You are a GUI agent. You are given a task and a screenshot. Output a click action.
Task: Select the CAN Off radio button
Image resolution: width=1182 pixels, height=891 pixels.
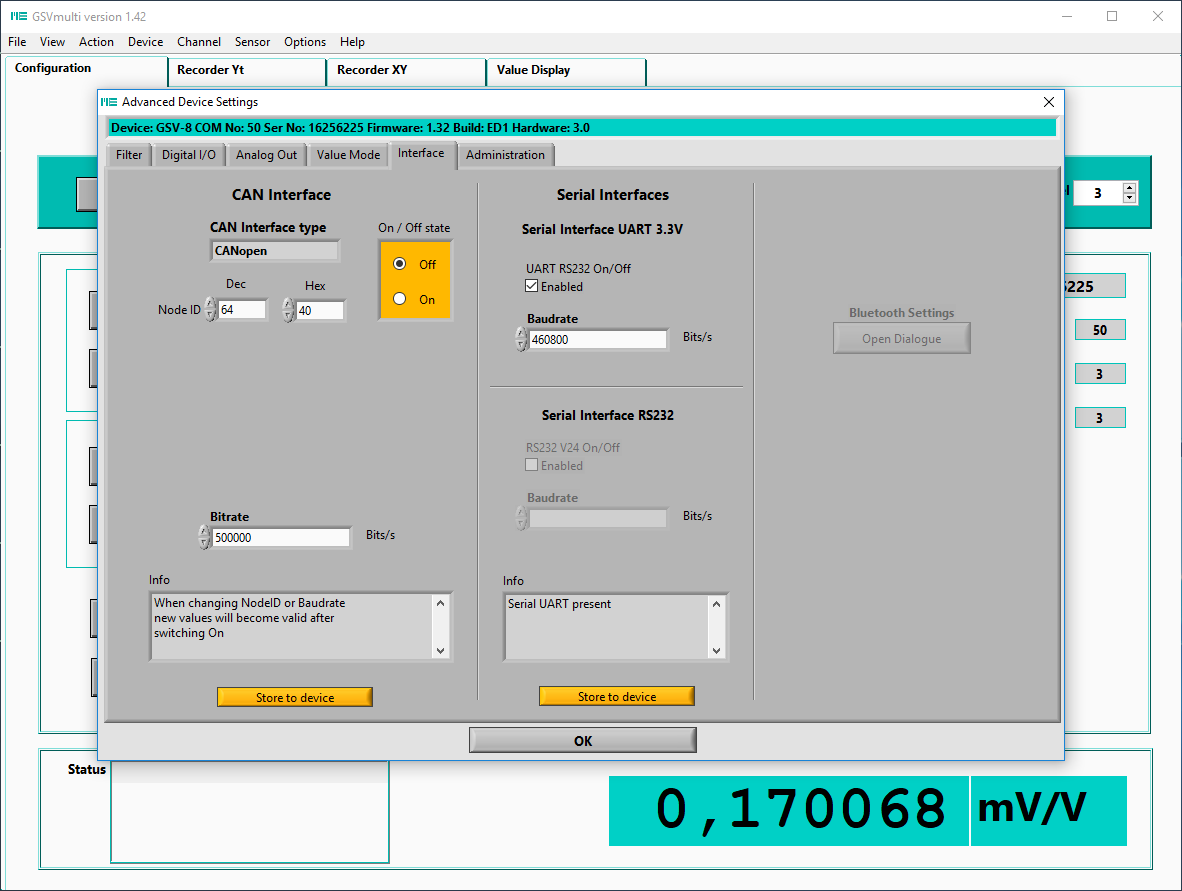[400, 264]
